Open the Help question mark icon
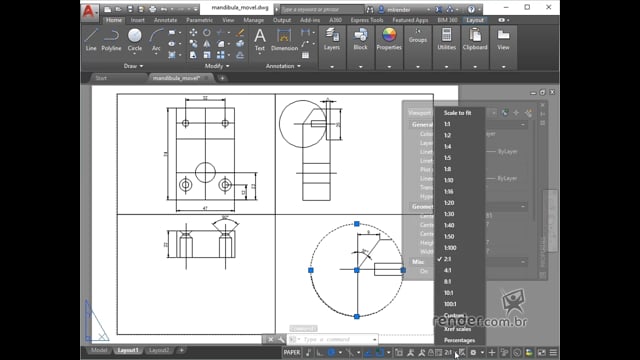 click(x=471, y=9)
